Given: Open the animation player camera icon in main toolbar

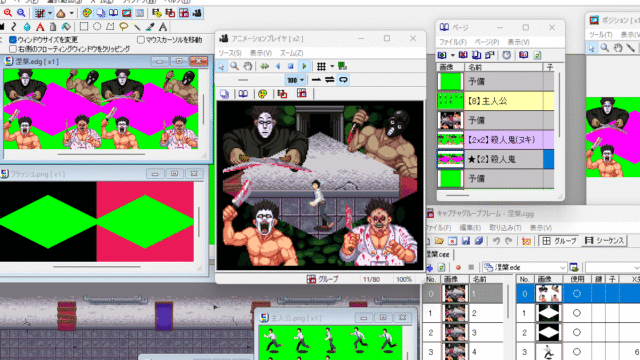Looking at the screenshot, I should (197, 13).
